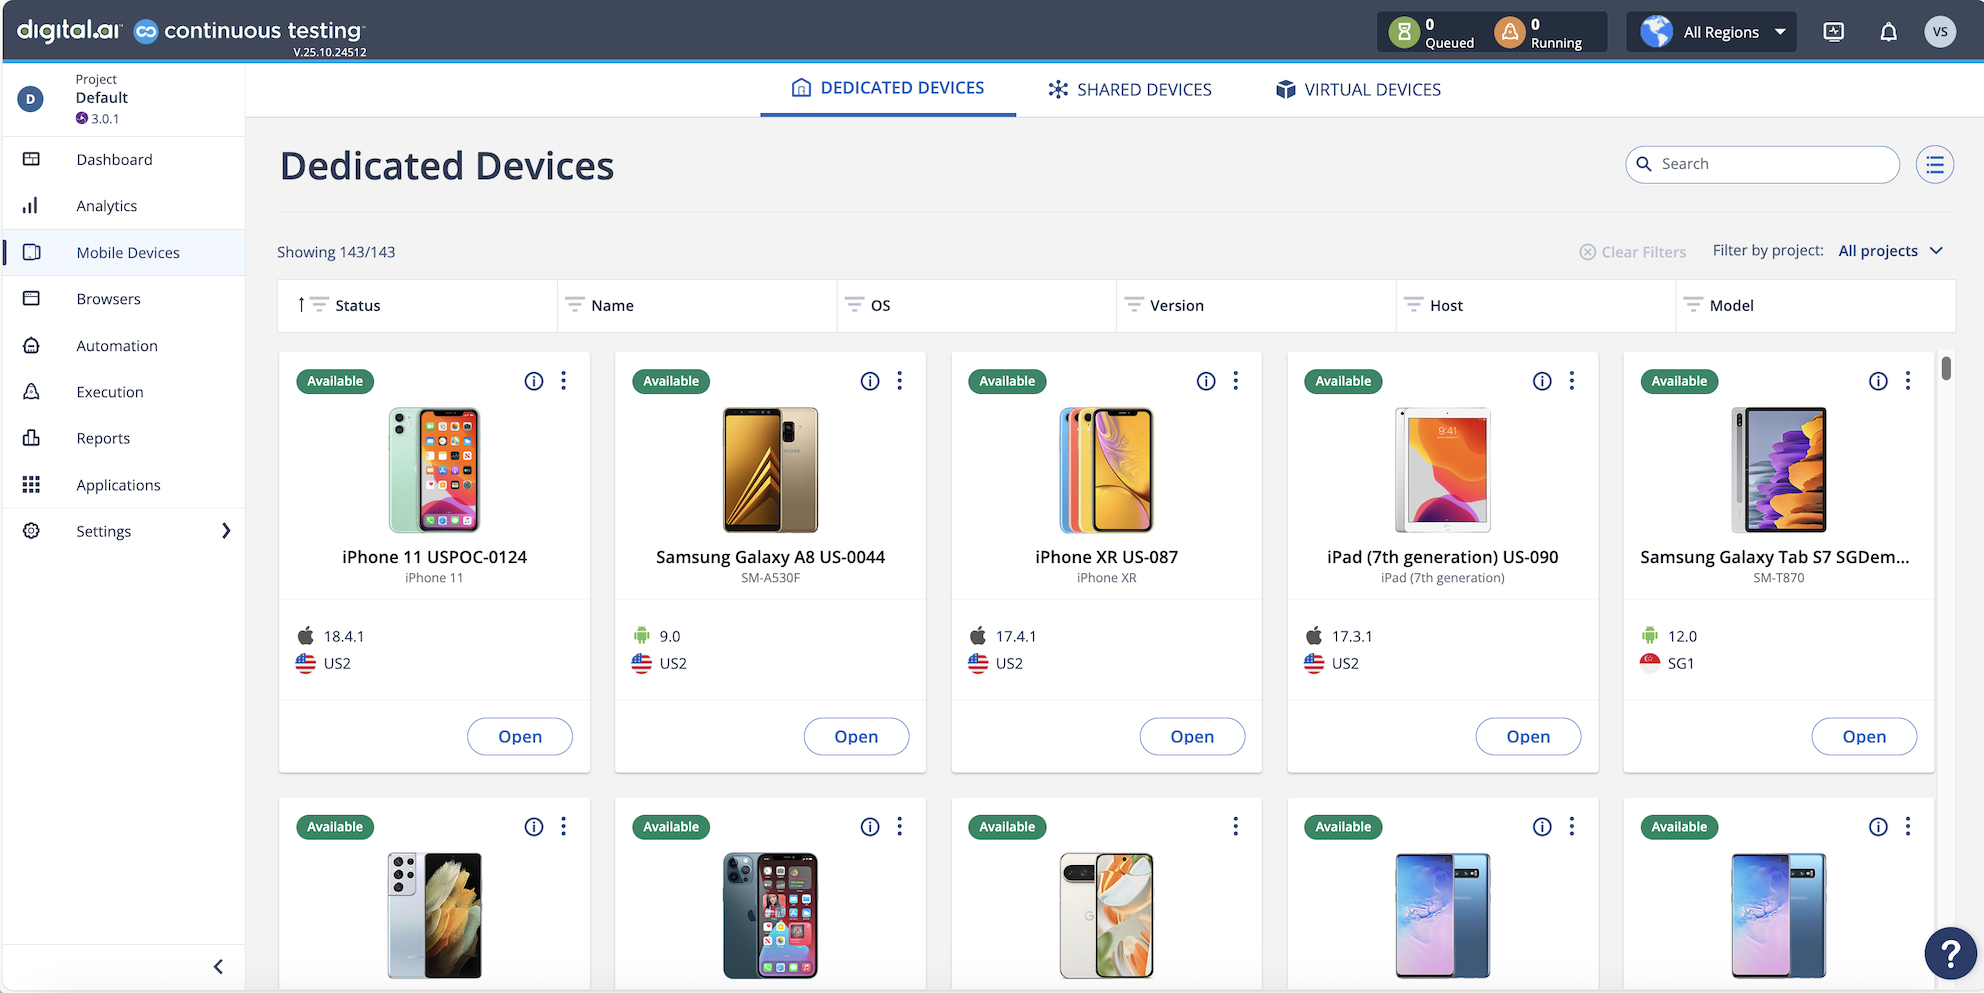Click the notifications bell icon
The height and width of the screenshot is (993, 1984).
1888,32
